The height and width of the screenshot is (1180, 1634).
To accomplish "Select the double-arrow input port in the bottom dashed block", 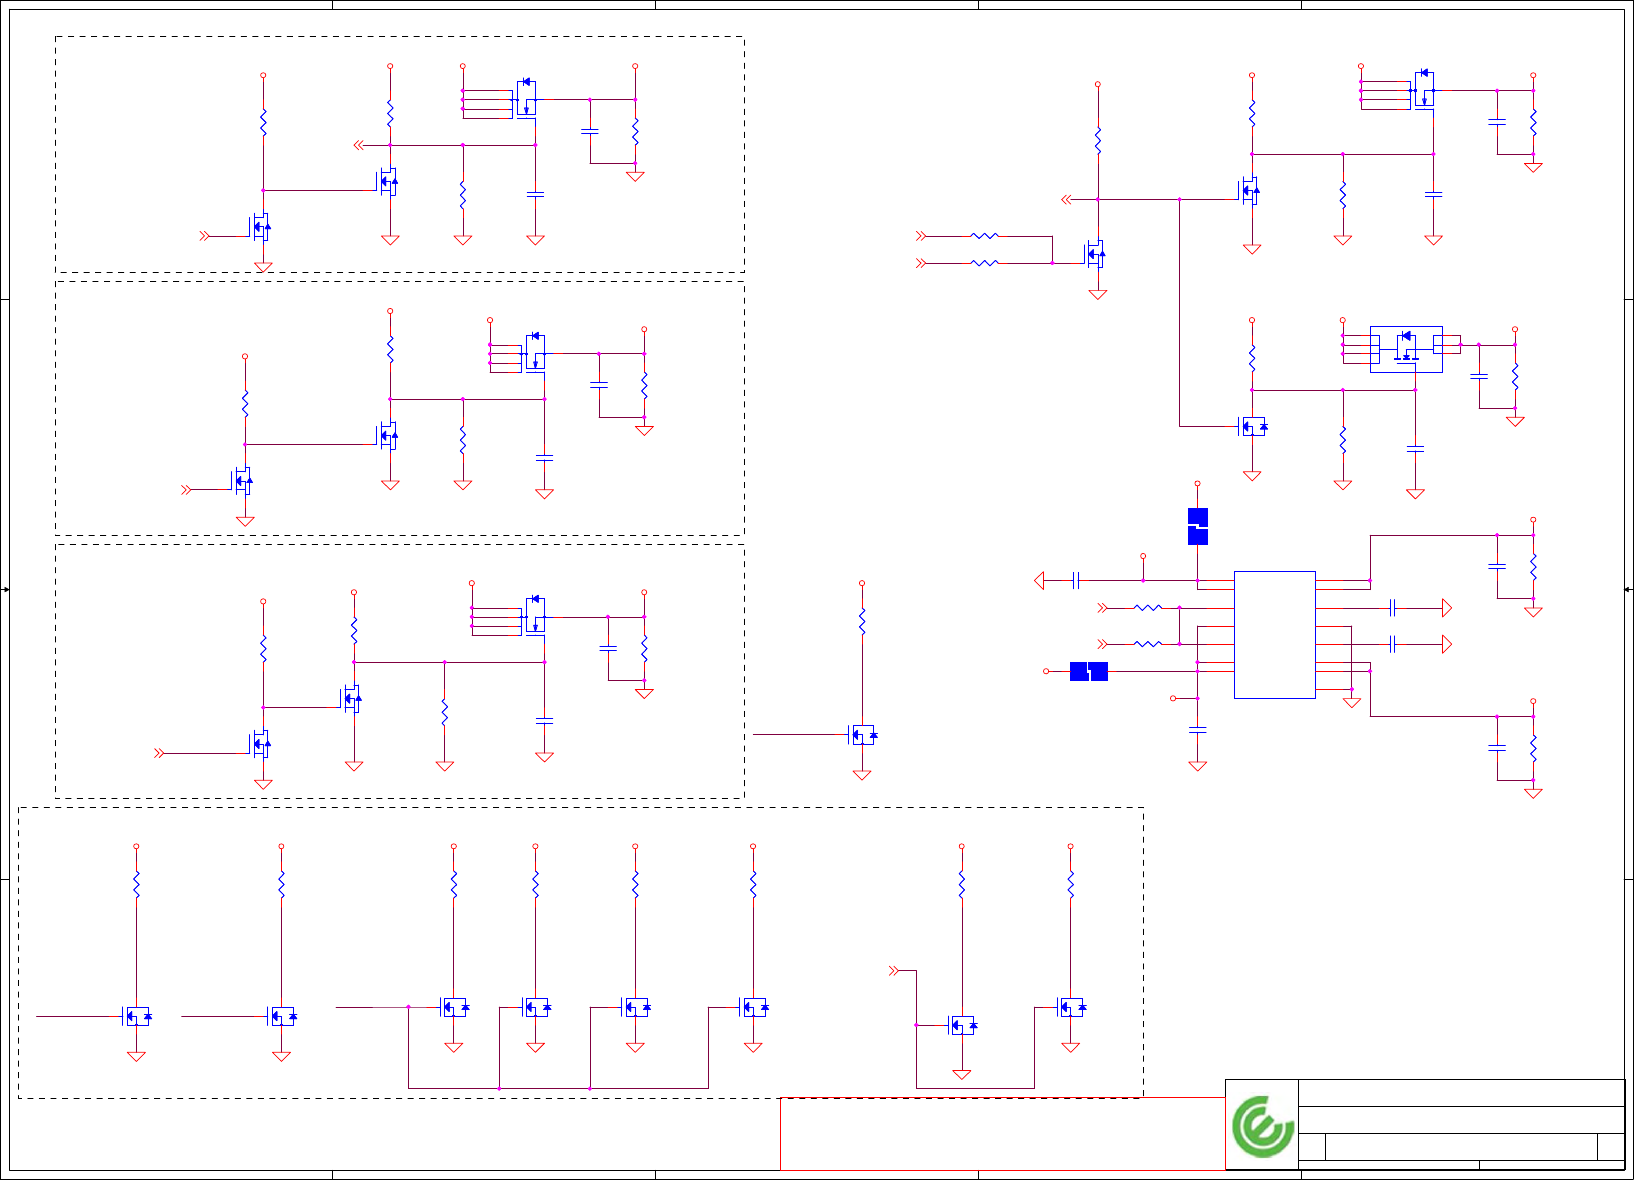I will (x=895, y=970).
